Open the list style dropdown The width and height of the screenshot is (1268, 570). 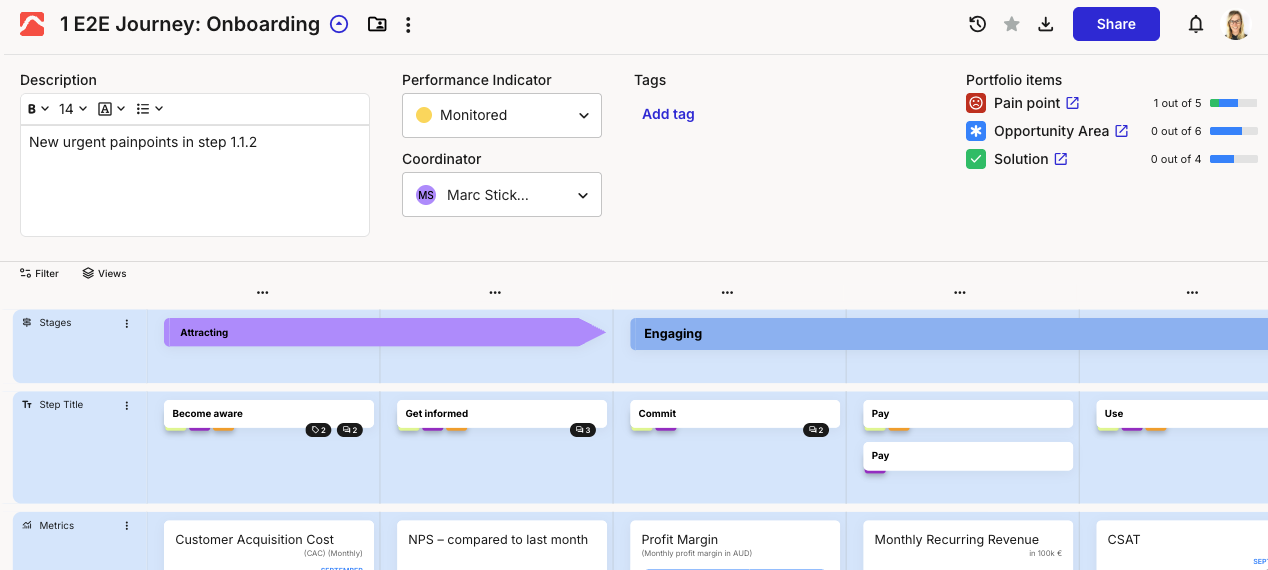(x=149, y=109)
